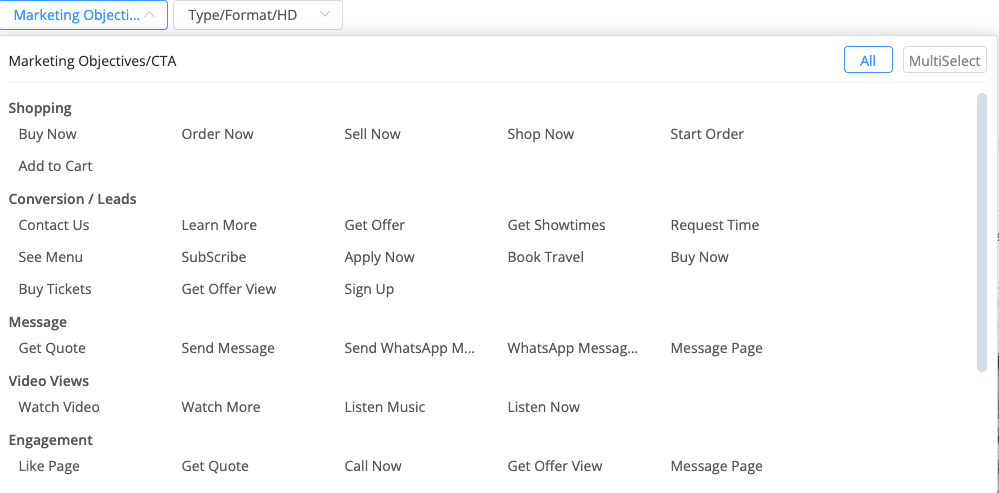Choose the Learn More option
The height and width of the screenshot is (493, 999).
219,225
